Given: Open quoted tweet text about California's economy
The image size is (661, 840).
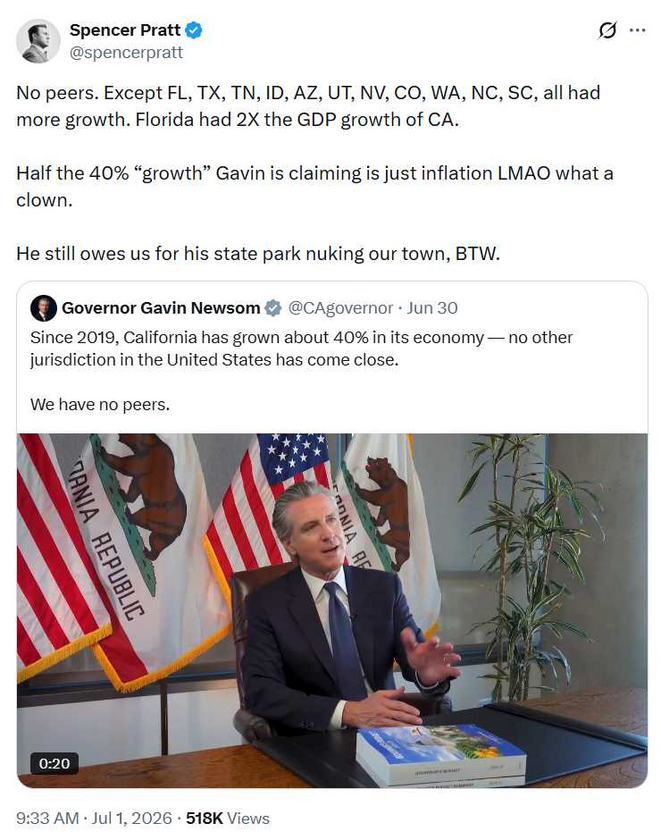Looking at the screenshot, I should click(x=301, y=348).
